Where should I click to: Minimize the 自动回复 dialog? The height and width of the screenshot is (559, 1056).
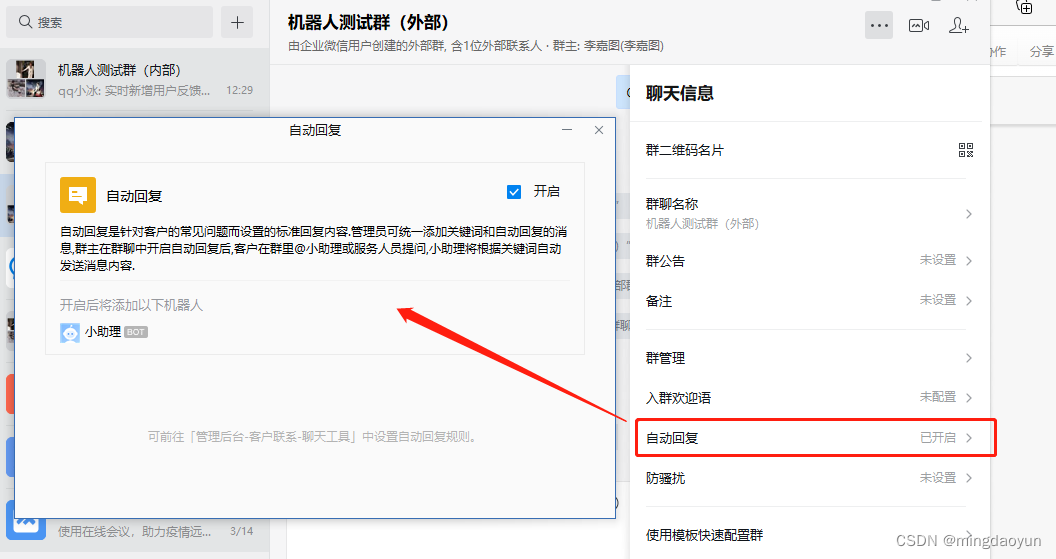pos(567,130)
